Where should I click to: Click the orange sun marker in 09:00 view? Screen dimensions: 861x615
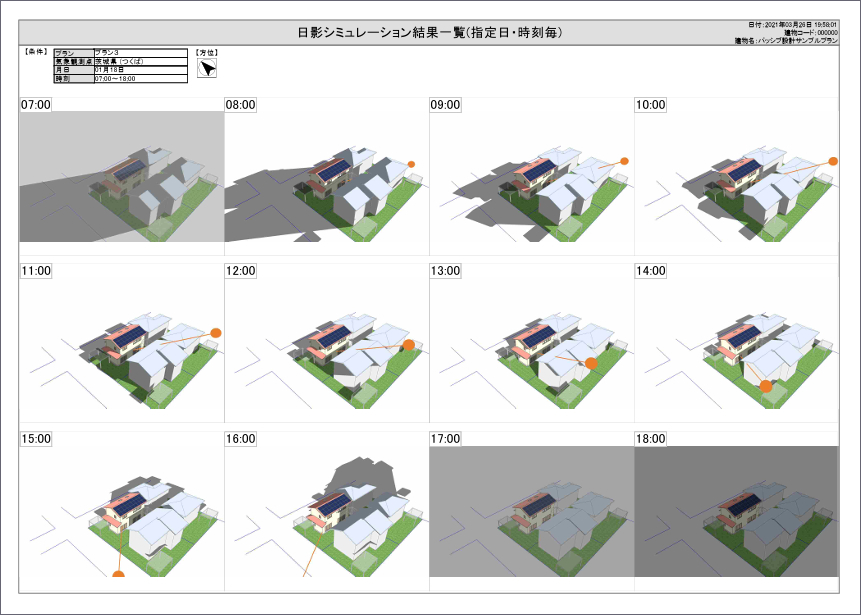click(x=624, y=160)
